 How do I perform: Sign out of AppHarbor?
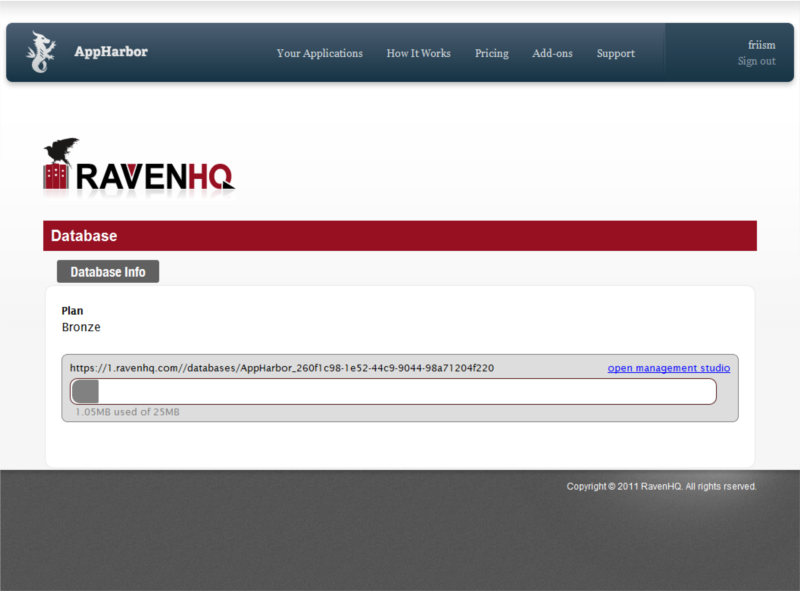tap(757, 61)
